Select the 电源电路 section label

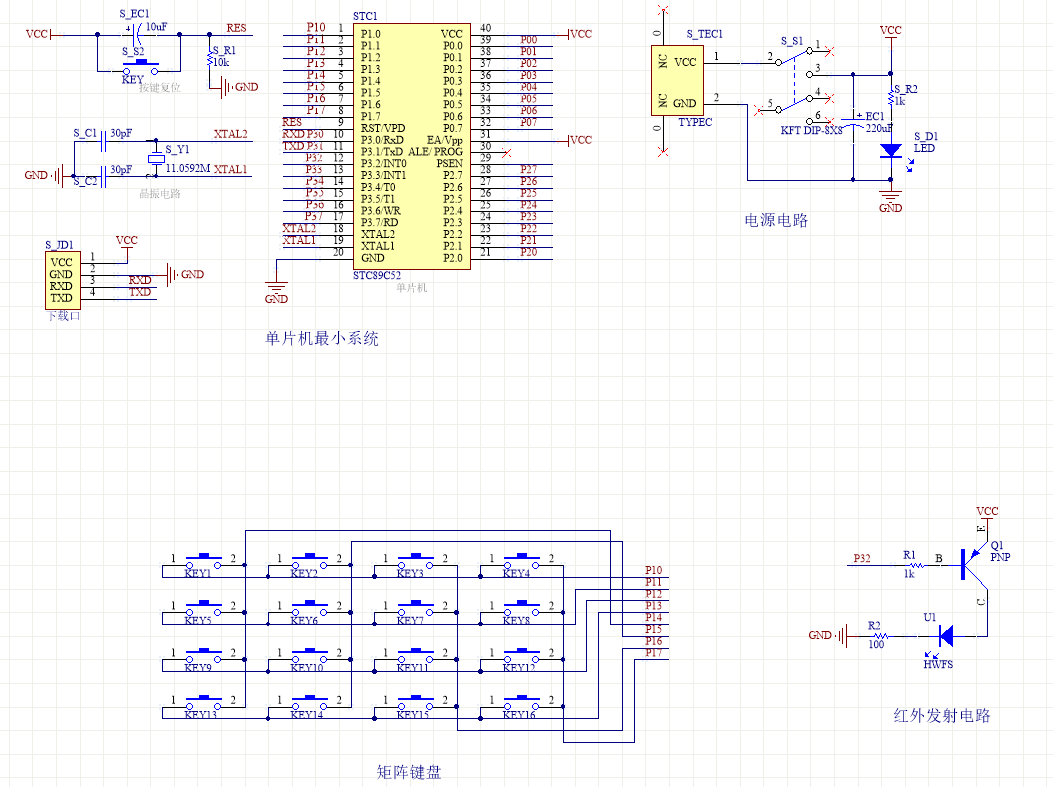tap(775, 220)
